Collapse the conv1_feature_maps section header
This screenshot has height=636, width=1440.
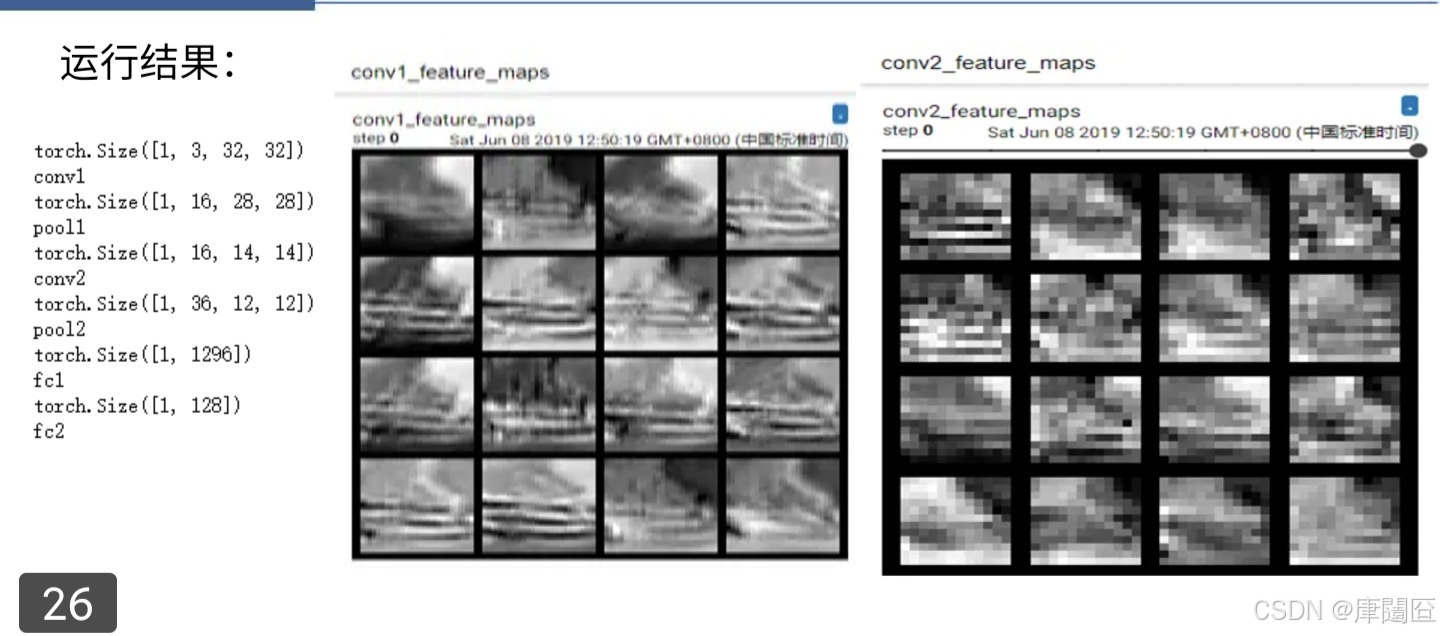(x=450, y=72)
